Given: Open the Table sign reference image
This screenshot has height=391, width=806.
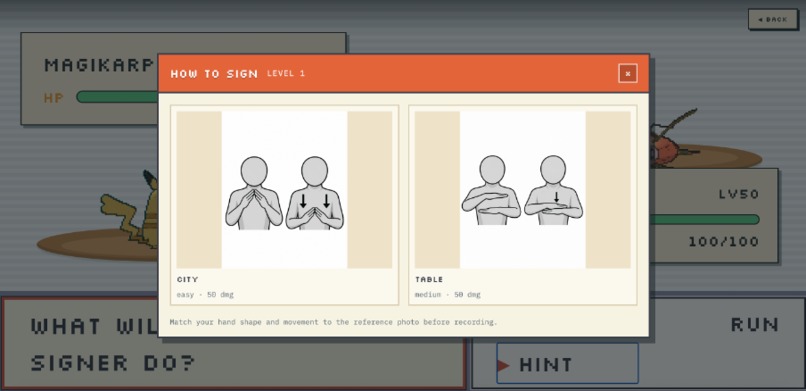Looking at the screenshot, I should (523, 190).
